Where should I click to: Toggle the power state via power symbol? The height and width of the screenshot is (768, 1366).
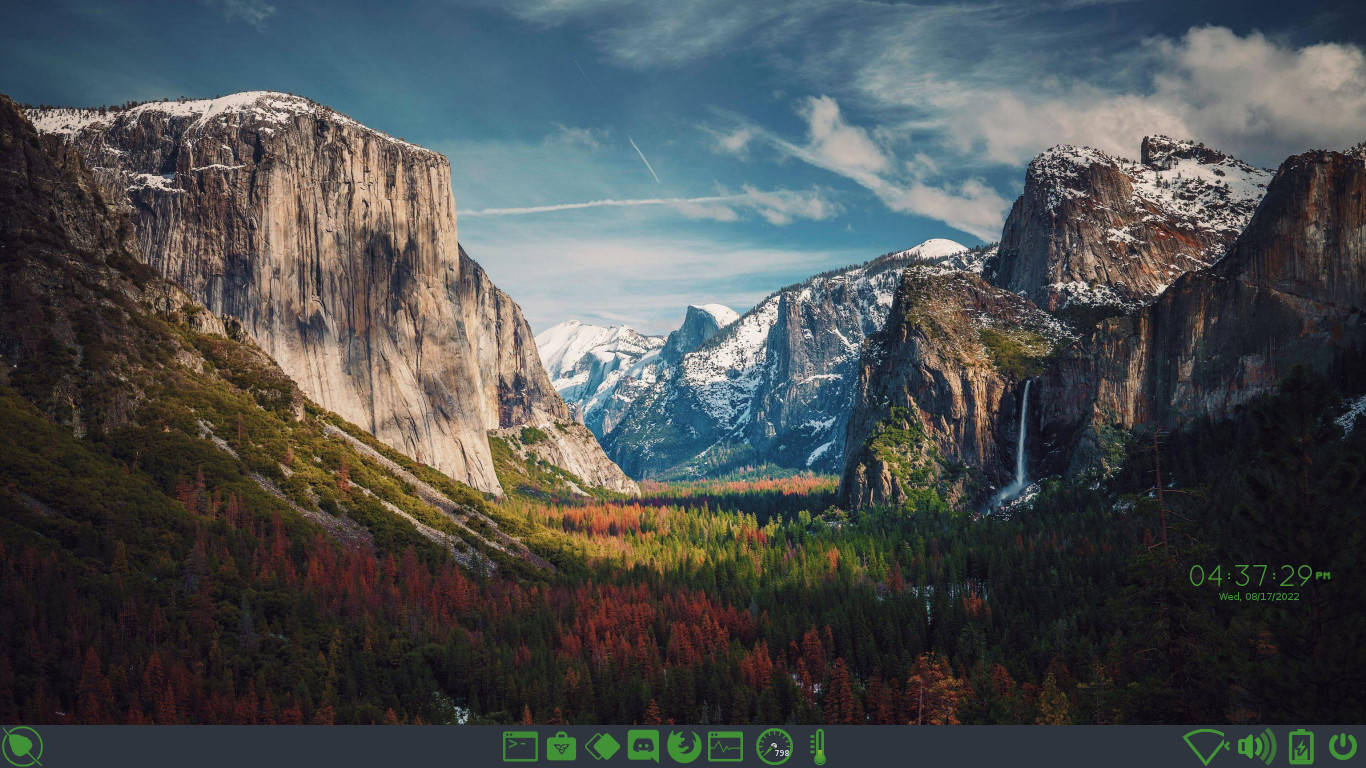1342,745
